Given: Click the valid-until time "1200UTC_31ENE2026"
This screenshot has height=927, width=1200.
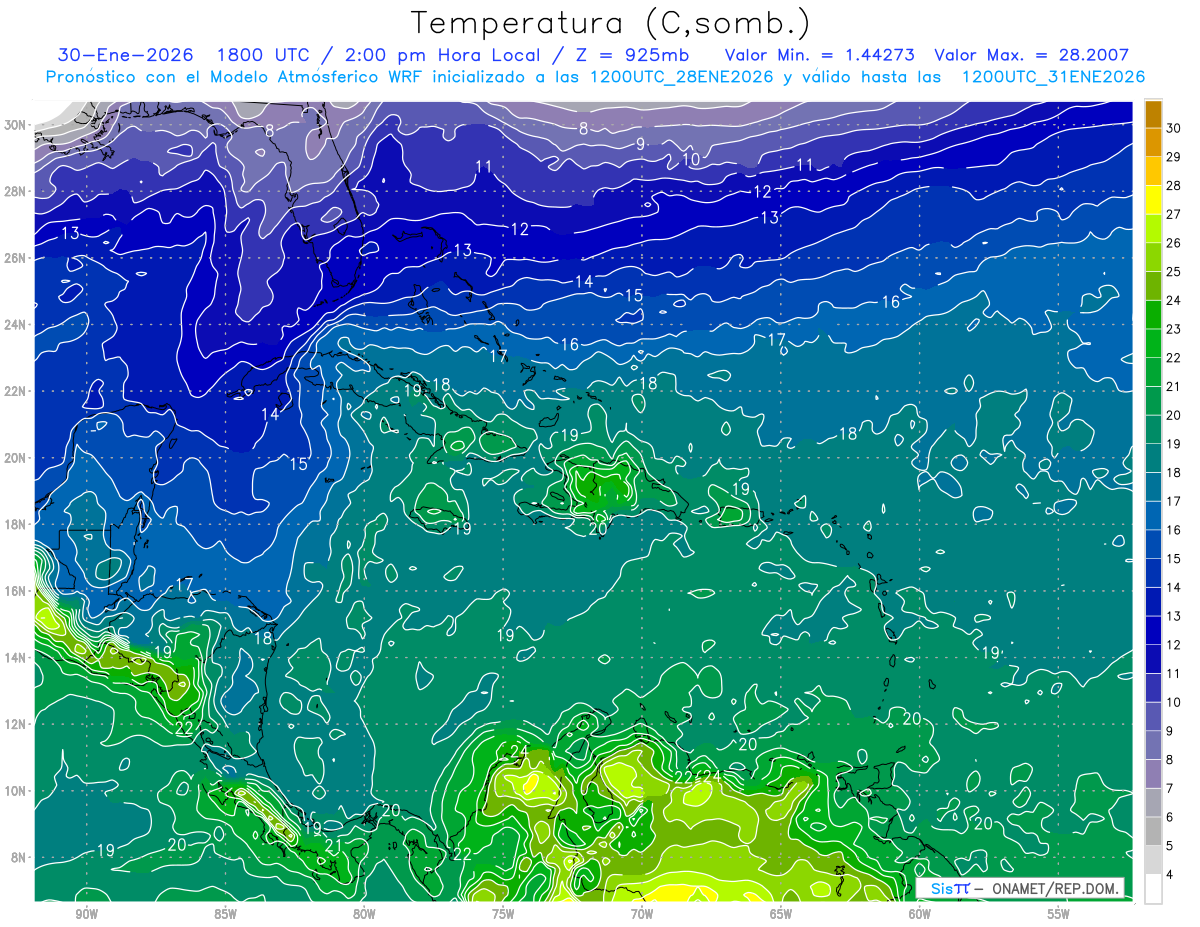Looking at the screenshot, I should [x=1052, y=77].
